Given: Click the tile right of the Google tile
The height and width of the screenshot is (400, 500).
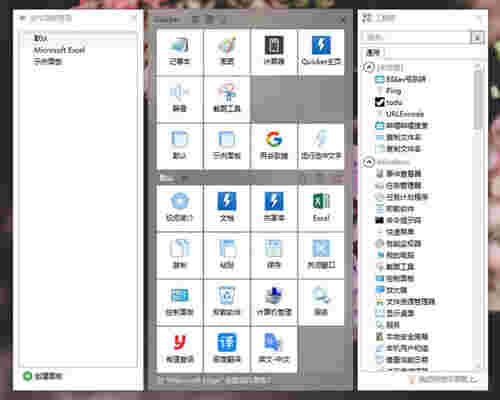Looking at the screenshot, I should [321, 146].
